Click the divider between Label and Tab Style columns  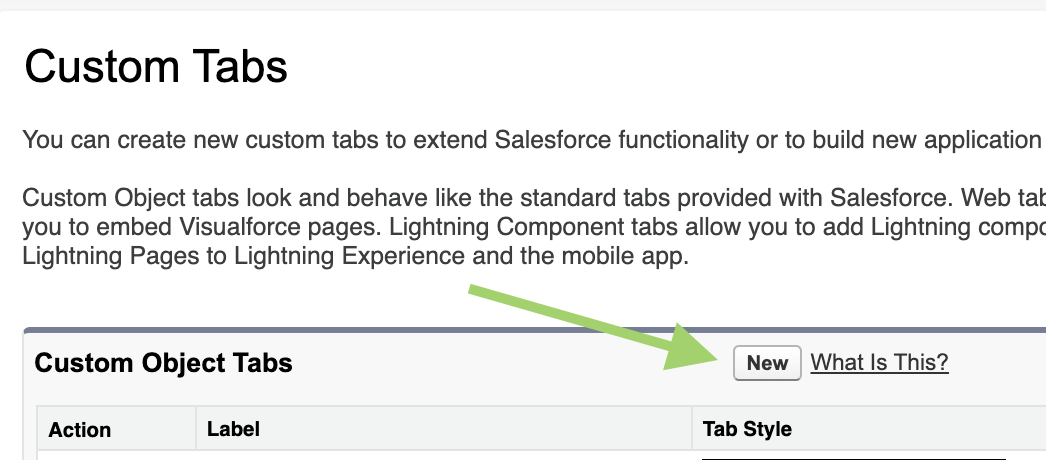click(692, 430)
